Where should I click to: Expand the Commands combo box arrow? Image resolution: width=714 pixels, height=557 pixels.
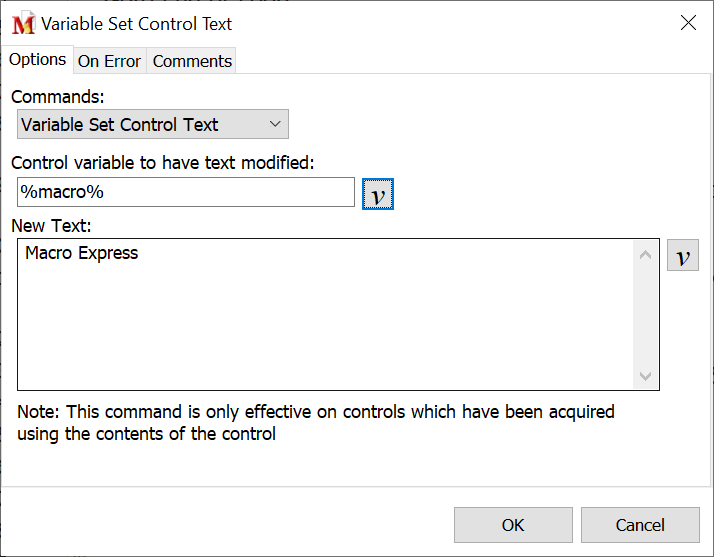pyautogui.click(x=276, y=125)
